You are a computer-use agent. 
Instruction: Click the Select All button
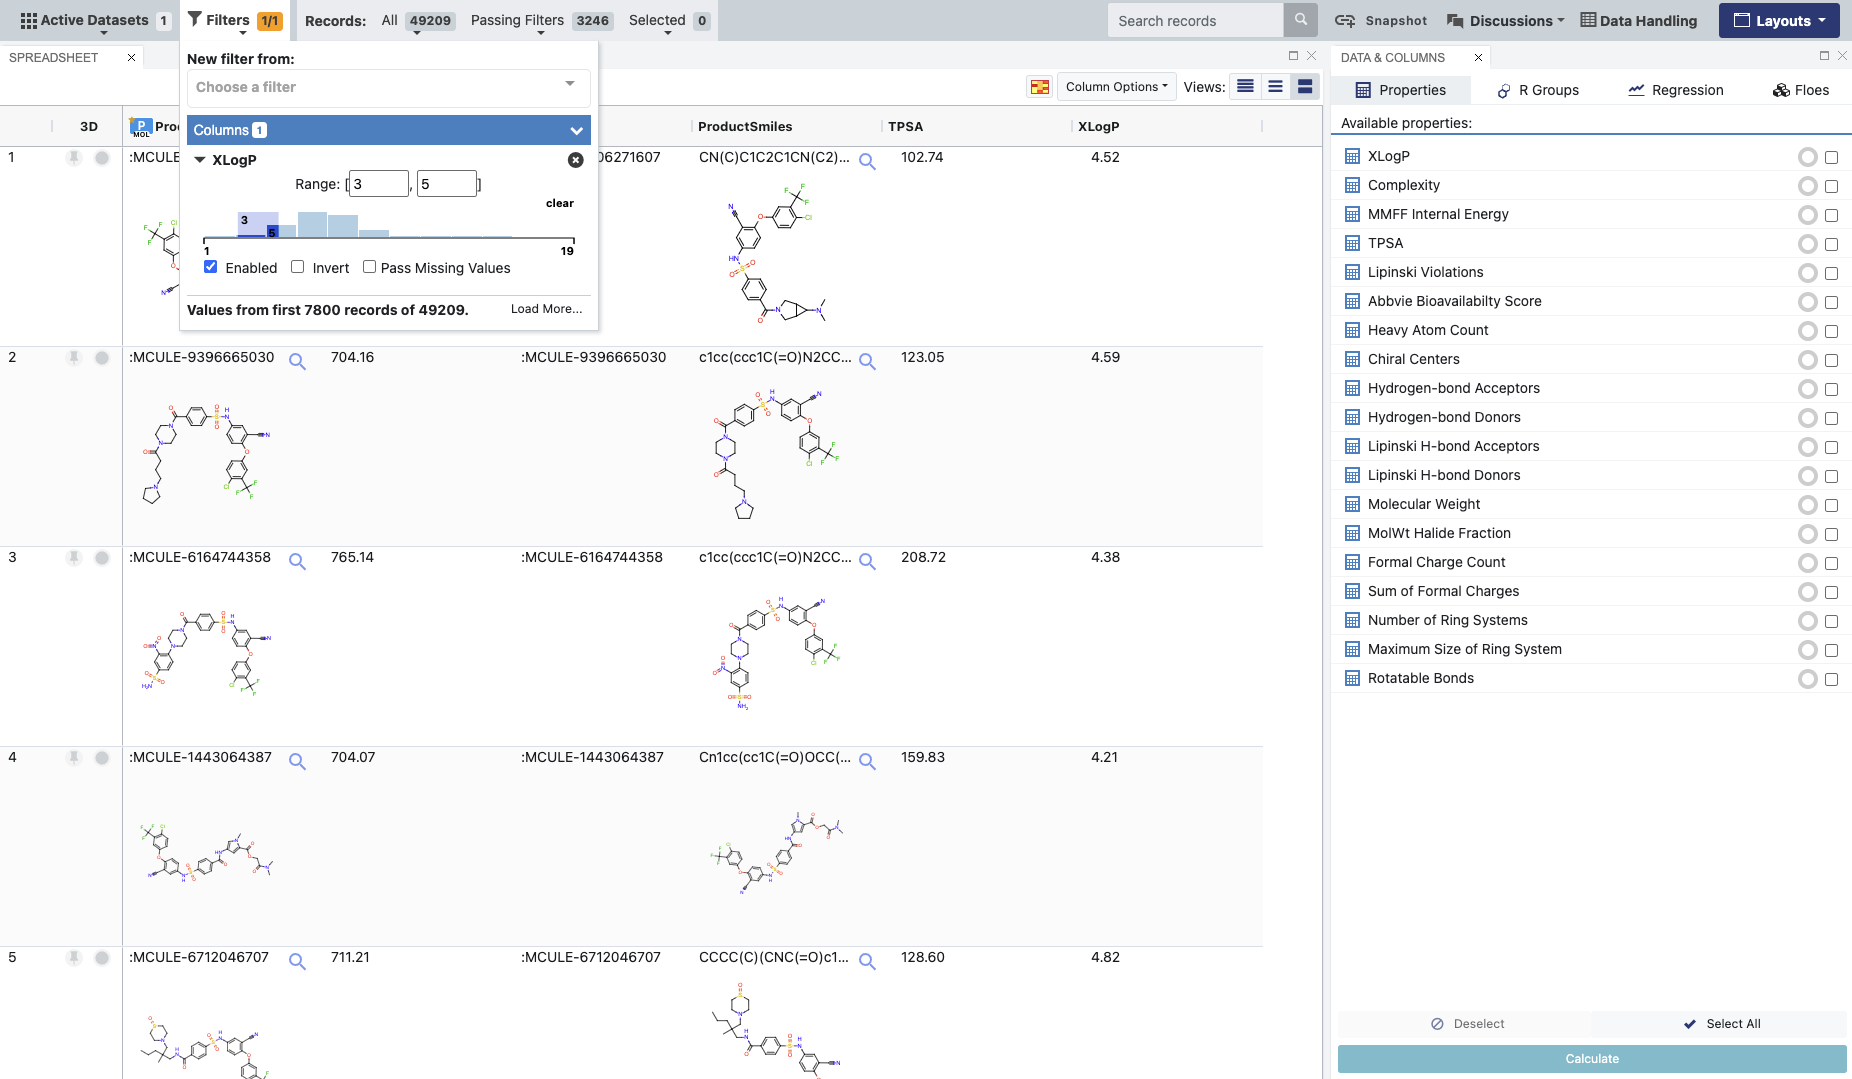click(1722, 1024)
